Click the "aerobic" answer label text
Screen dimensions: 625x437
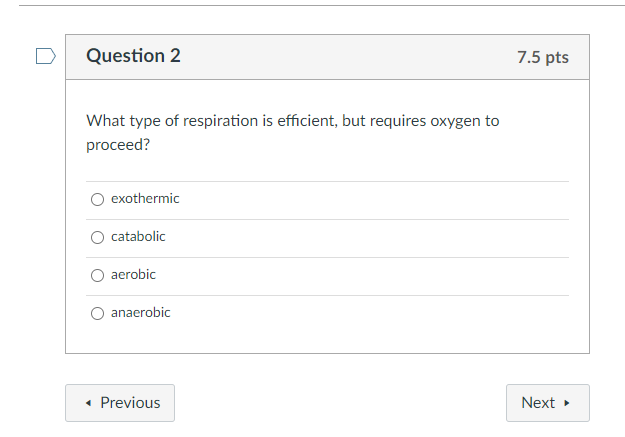(x=133, y=275)
